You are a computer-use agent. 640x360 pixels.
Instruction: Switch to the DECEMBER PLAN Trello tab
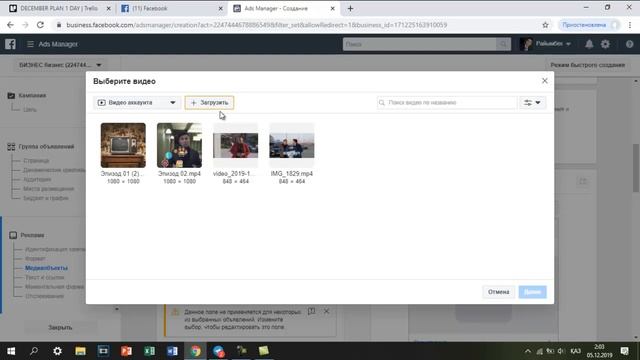(59, 8)
